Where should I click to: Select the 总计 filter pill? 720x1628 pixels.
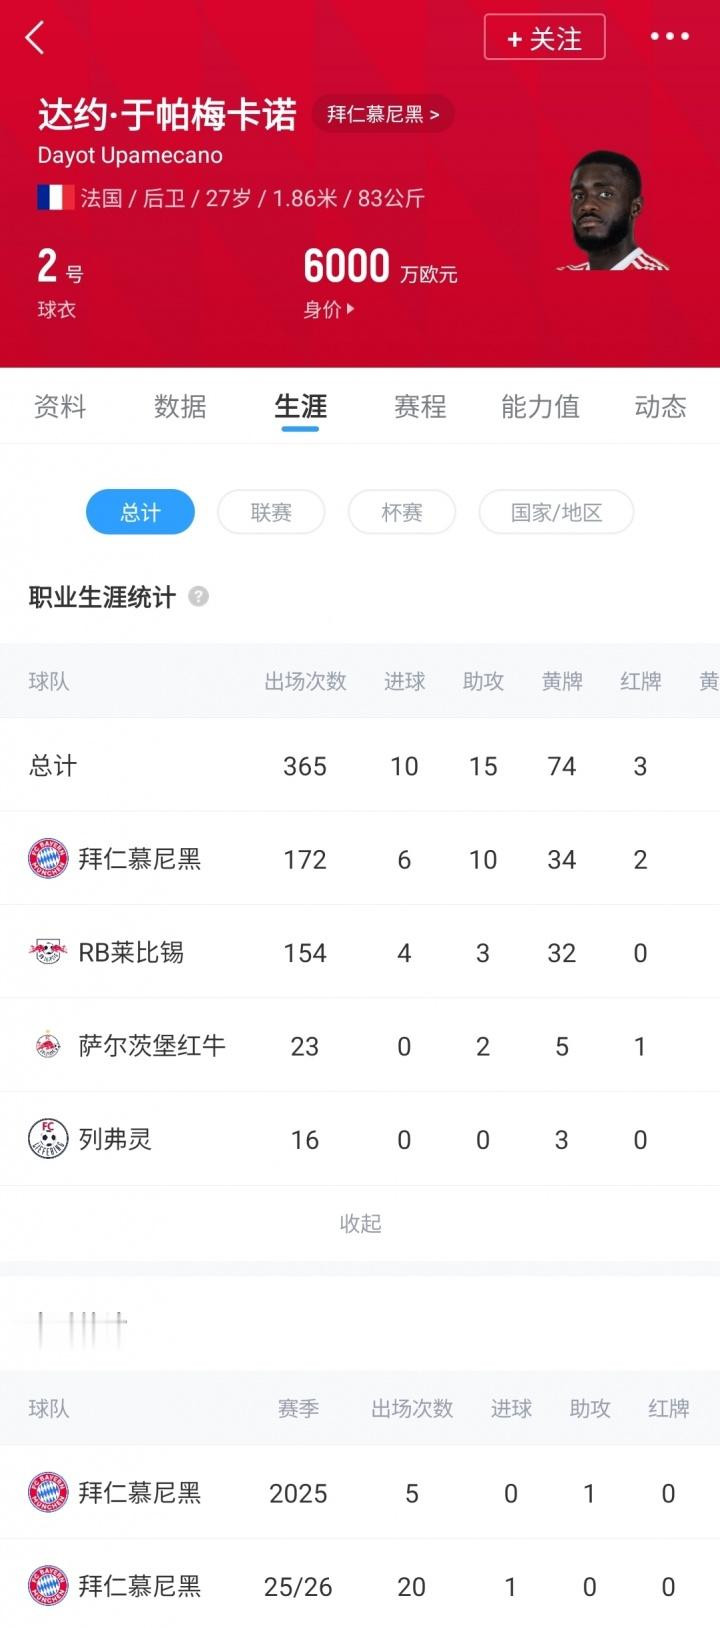point(140,512)
